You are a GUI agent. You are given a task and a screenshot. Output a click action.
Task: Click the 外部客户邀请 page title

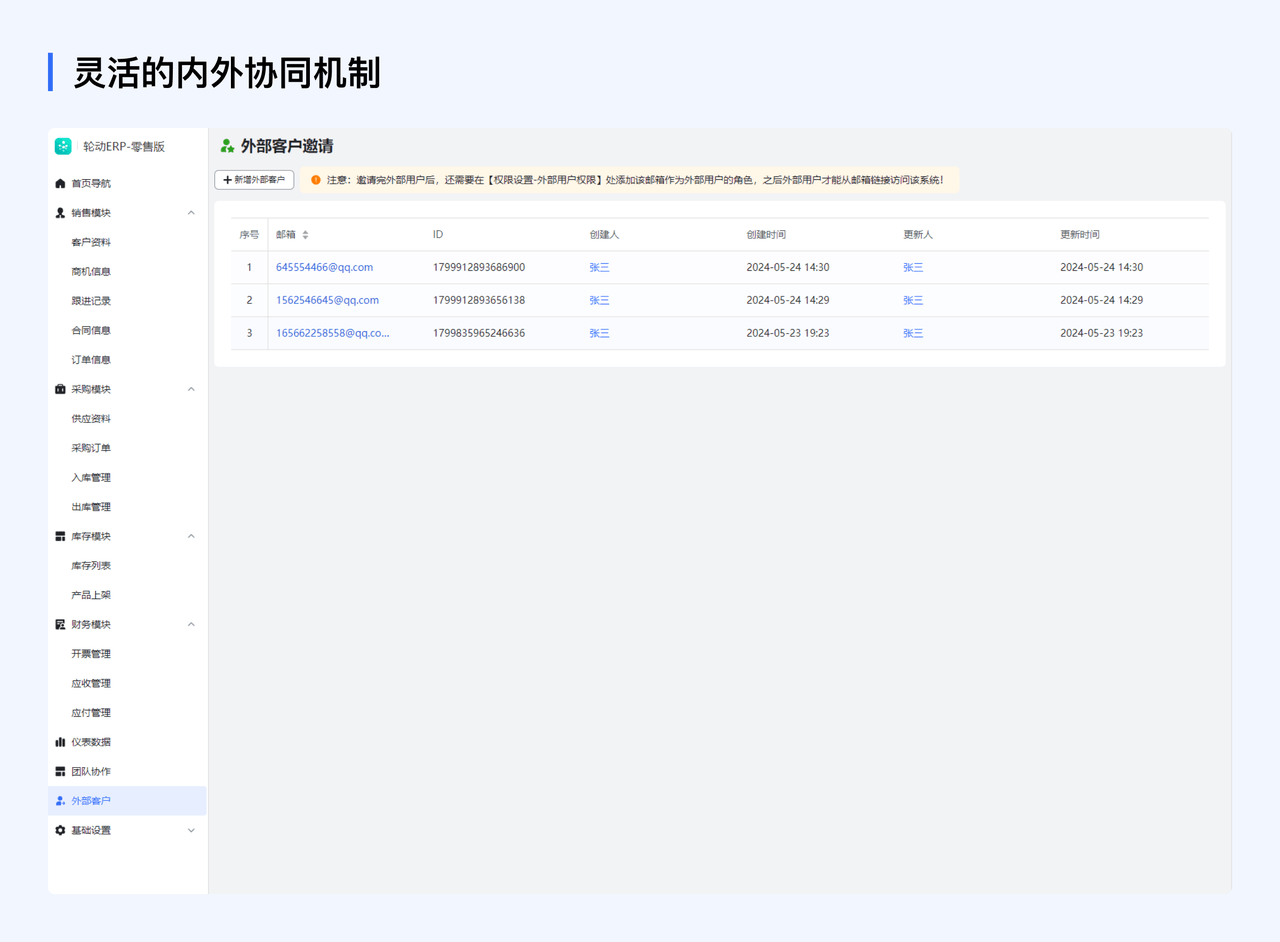pos(287,146)
